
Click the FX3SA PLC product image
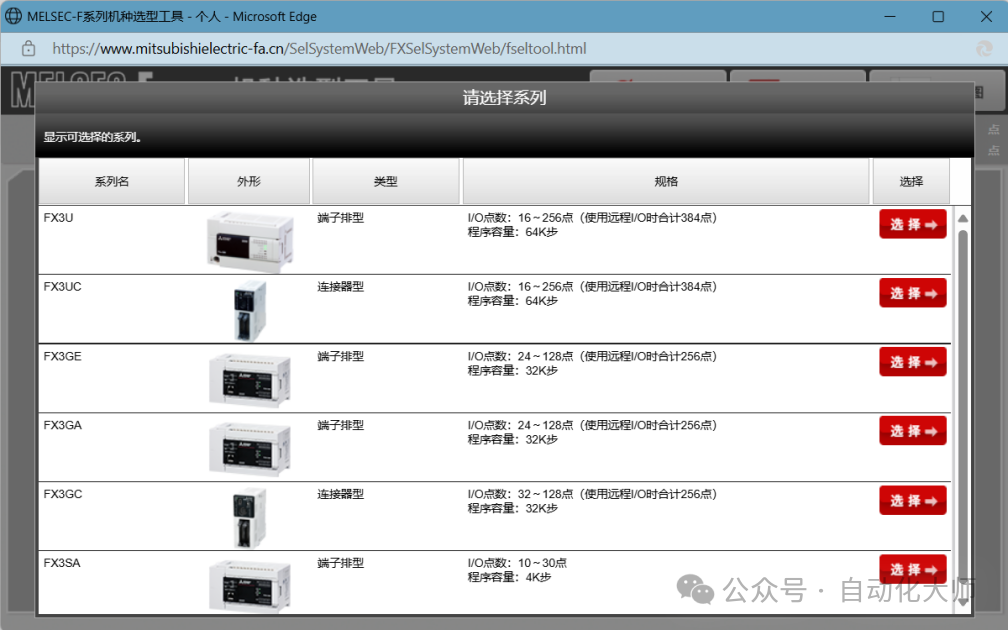click(249, 586)
